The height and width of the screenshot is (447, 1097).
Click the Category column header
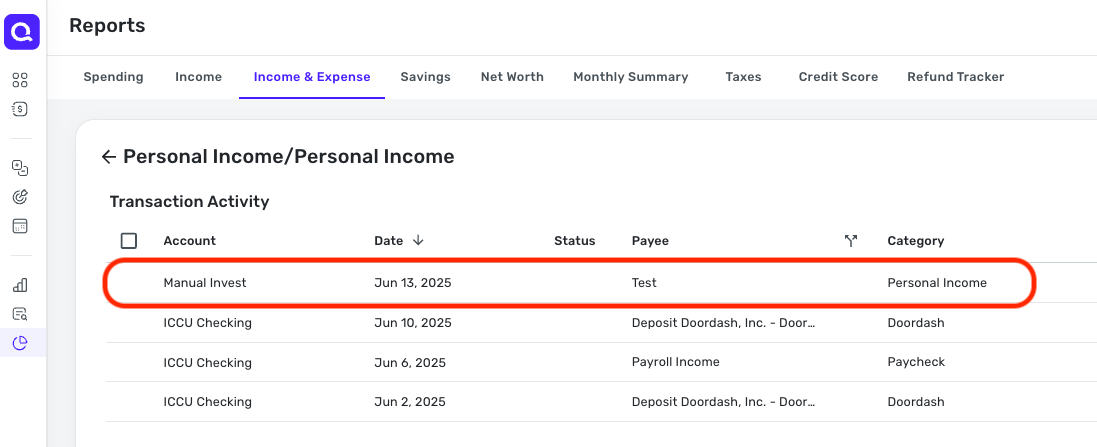(x=916, y=241)
